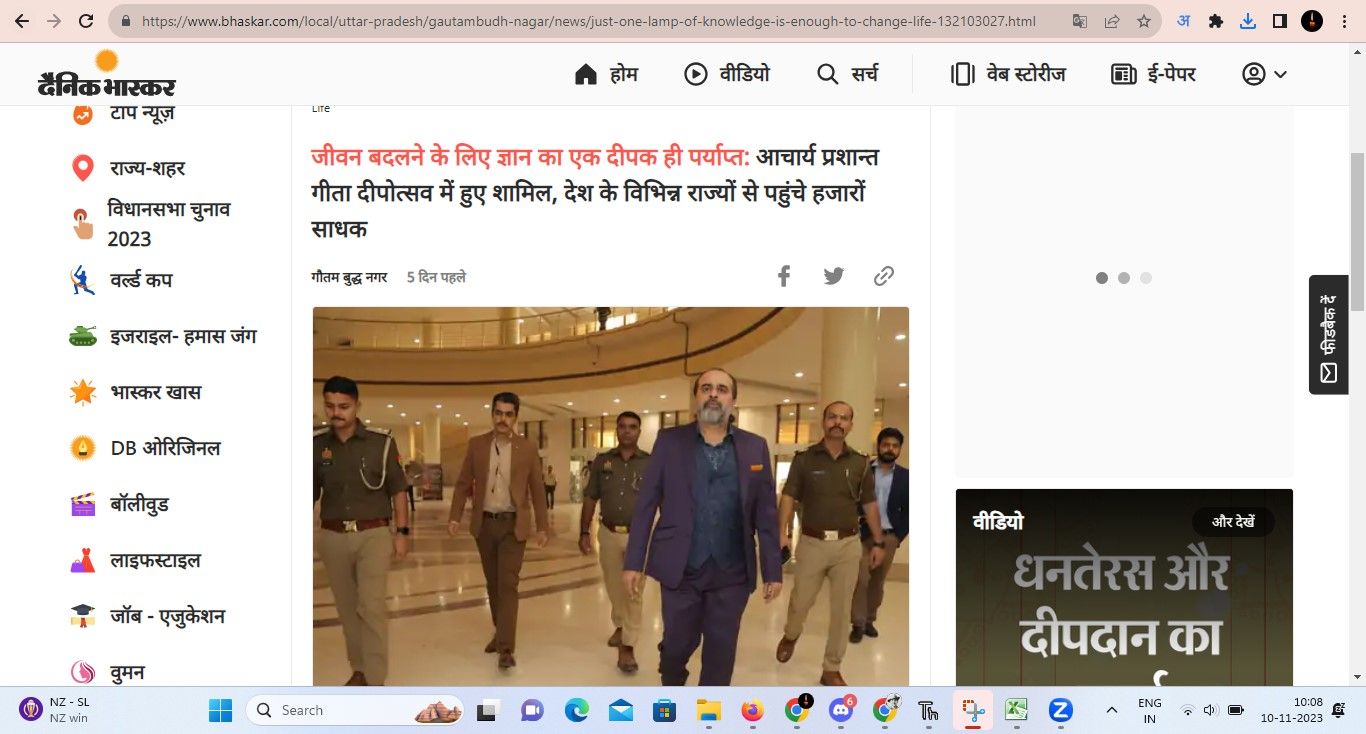Reload the page in browser

click(x=86, y=21)
